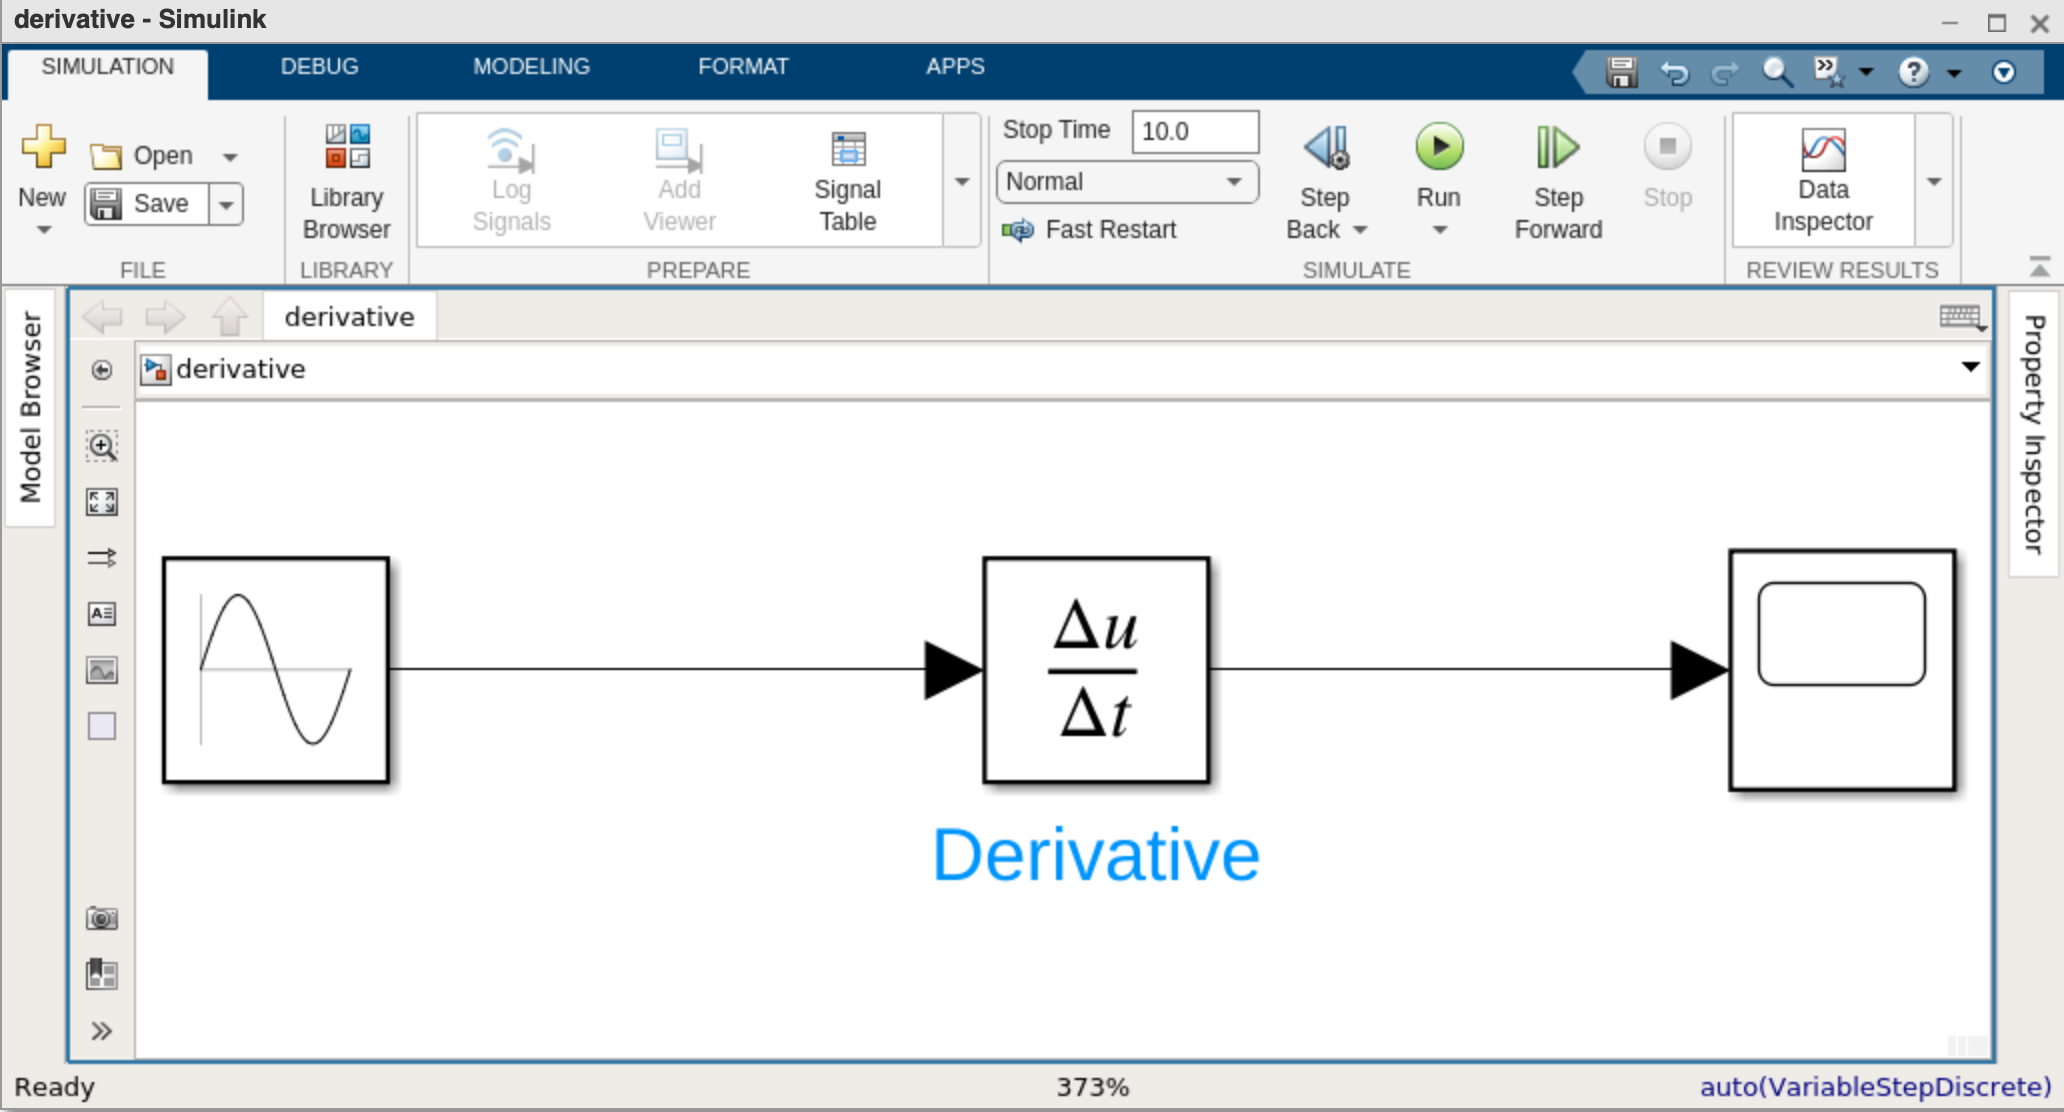Open the breadcrumb dropdown next to derivative

click(1969, 368)
